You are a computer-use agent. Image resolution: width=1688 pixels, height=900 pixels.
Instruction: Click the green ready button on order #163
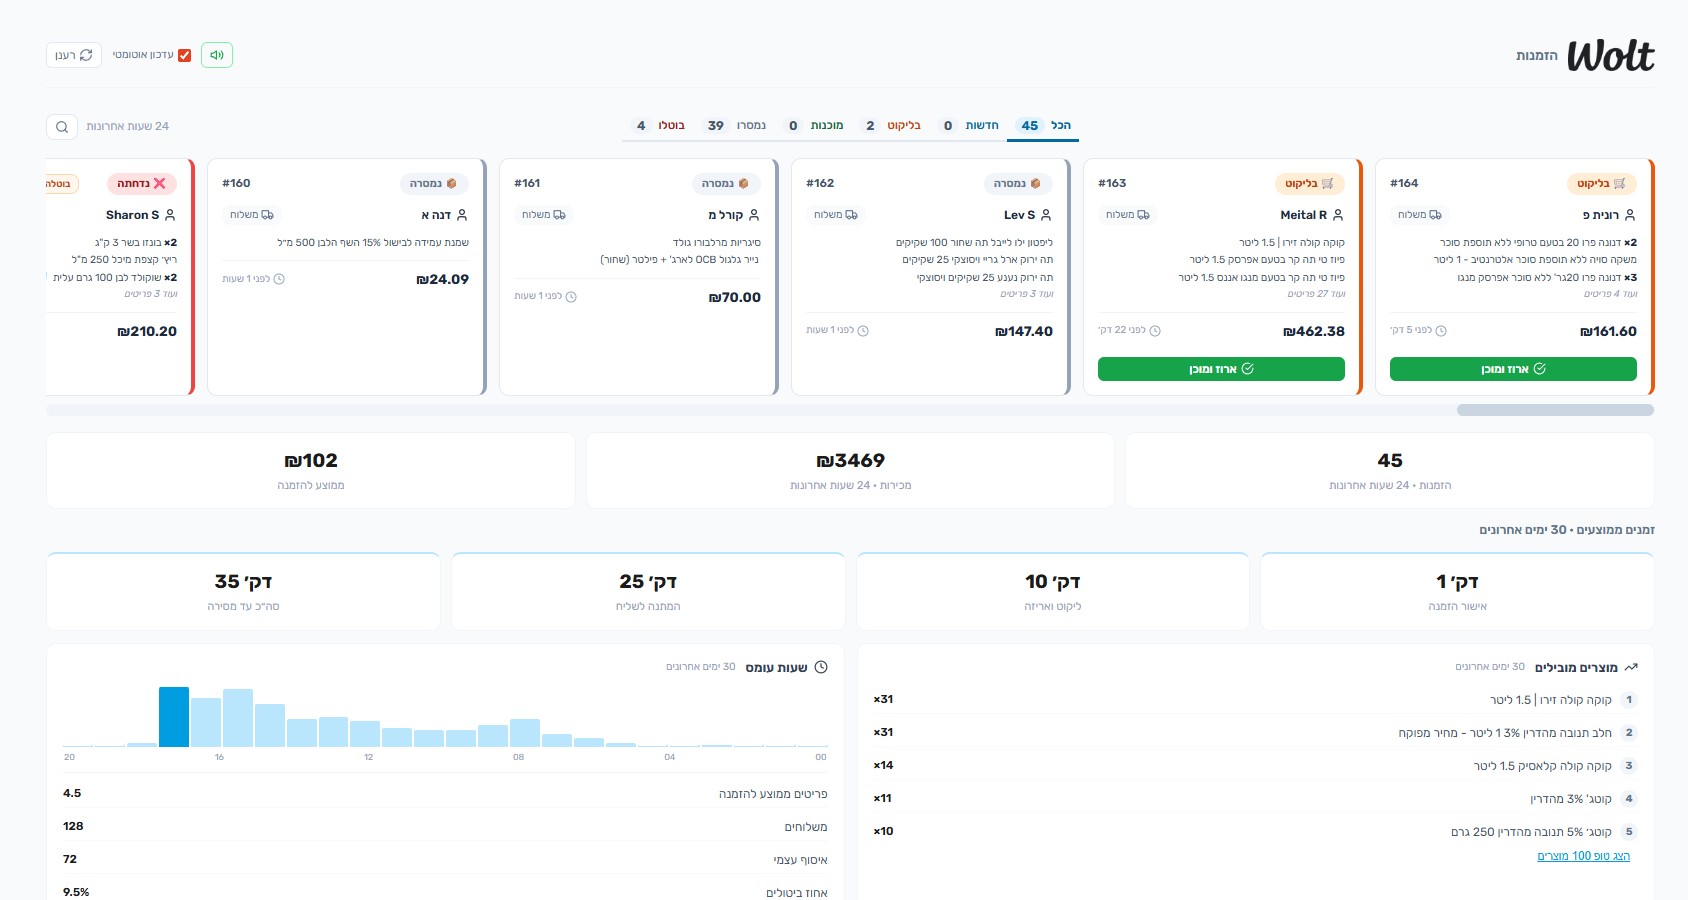(1221, 369)
